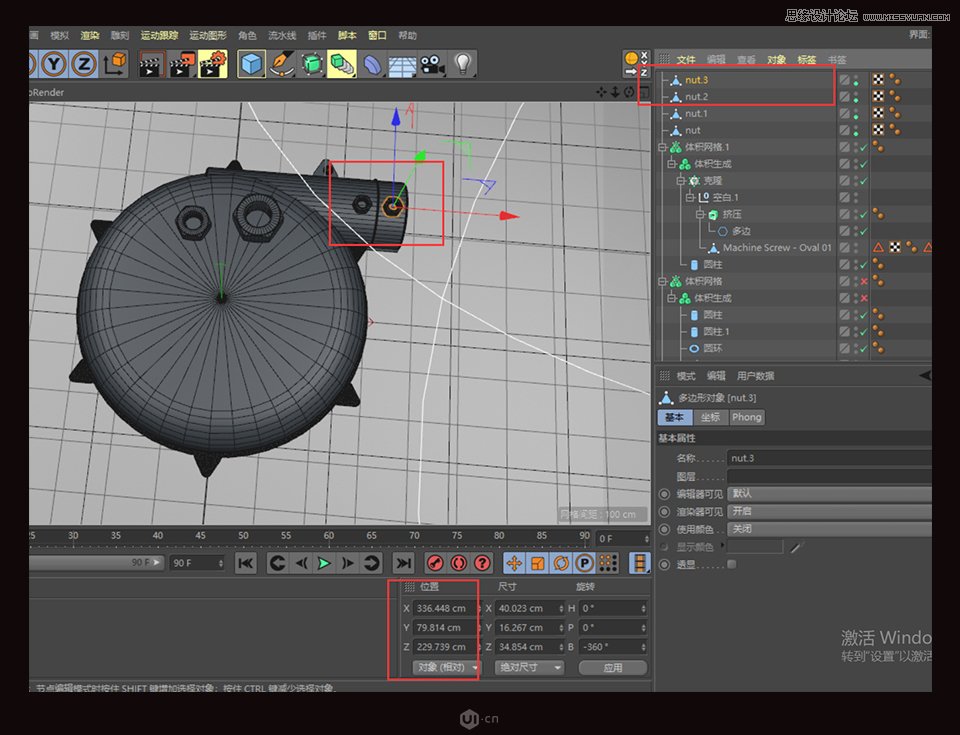Click the 应用 button in the coordinates panel
The image size is (960, 735).
pyautogui.click(x=613, y=668)
